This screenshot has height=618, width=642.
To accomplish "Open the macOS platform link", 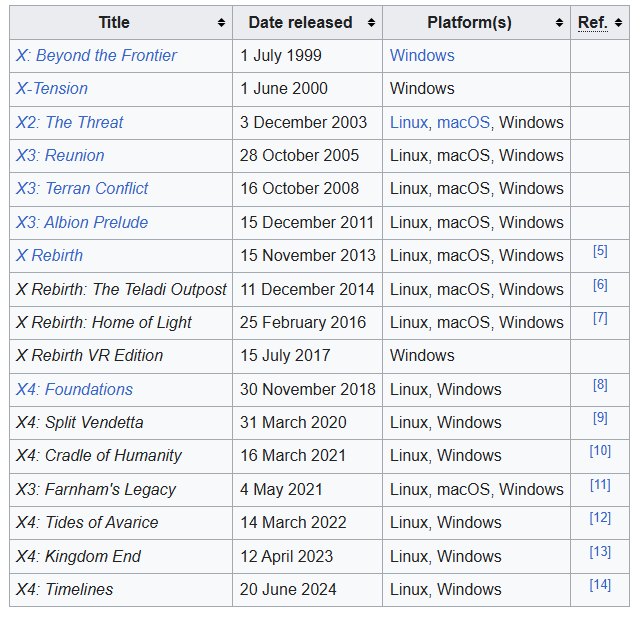I will click(463, 122).
